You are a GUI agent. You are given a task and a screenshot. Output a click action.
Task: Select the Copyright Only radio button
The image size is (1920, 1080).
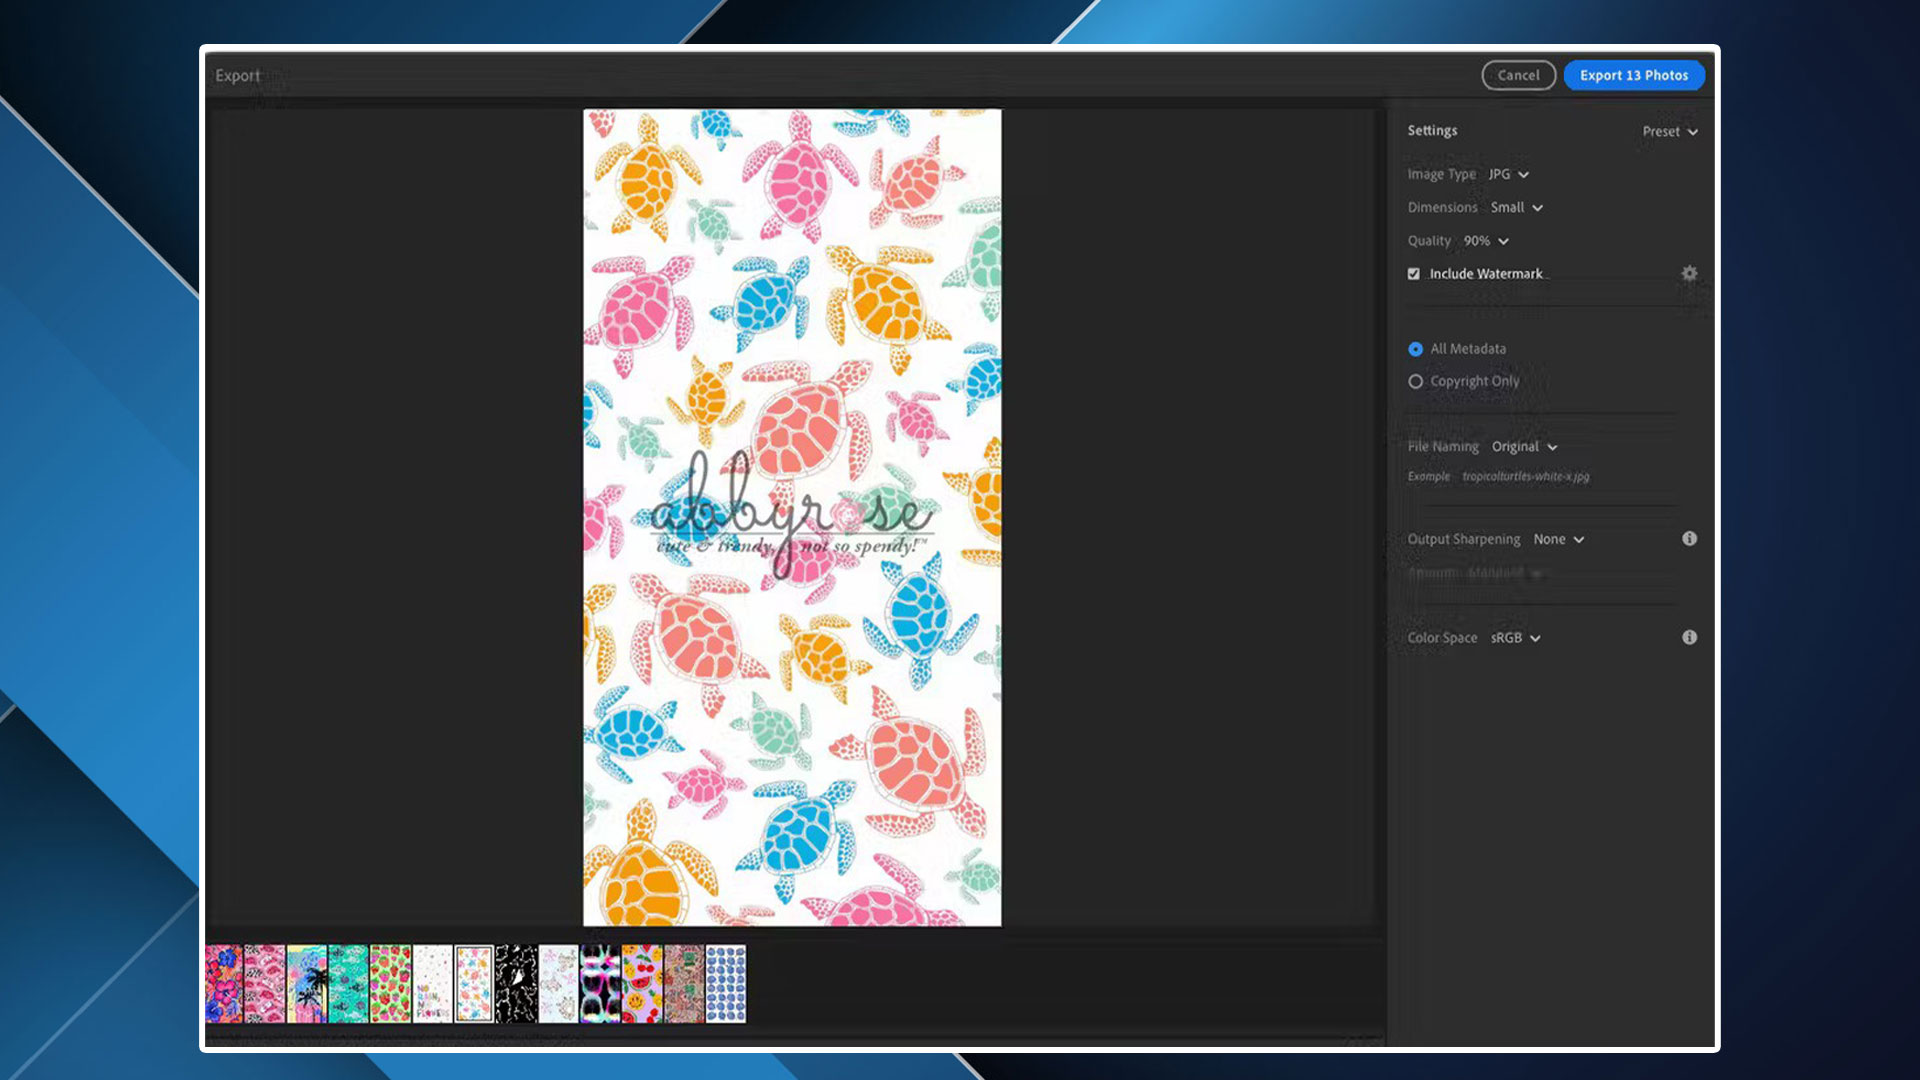[1415, 381]
